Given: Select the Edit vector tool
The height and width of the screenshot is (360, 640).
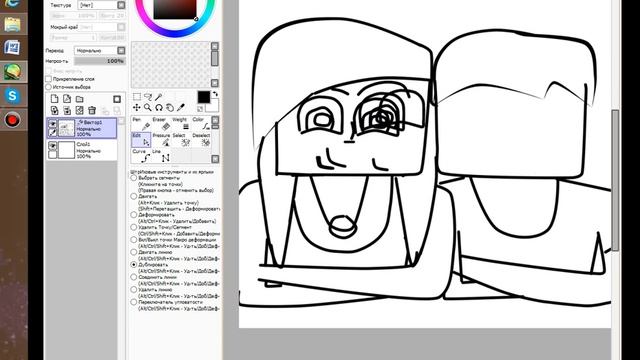Looking at the screenshot, I should tap(141, 140).
